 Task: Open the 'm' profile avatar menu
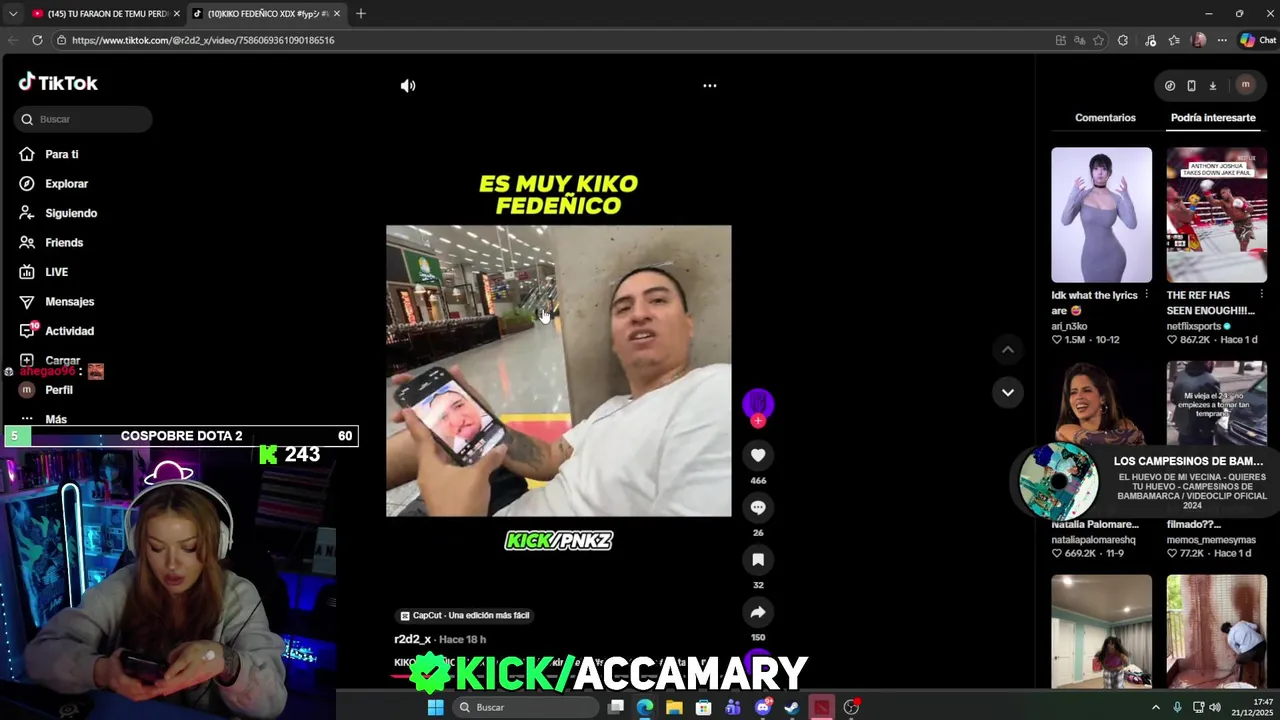pos(1245,85)
